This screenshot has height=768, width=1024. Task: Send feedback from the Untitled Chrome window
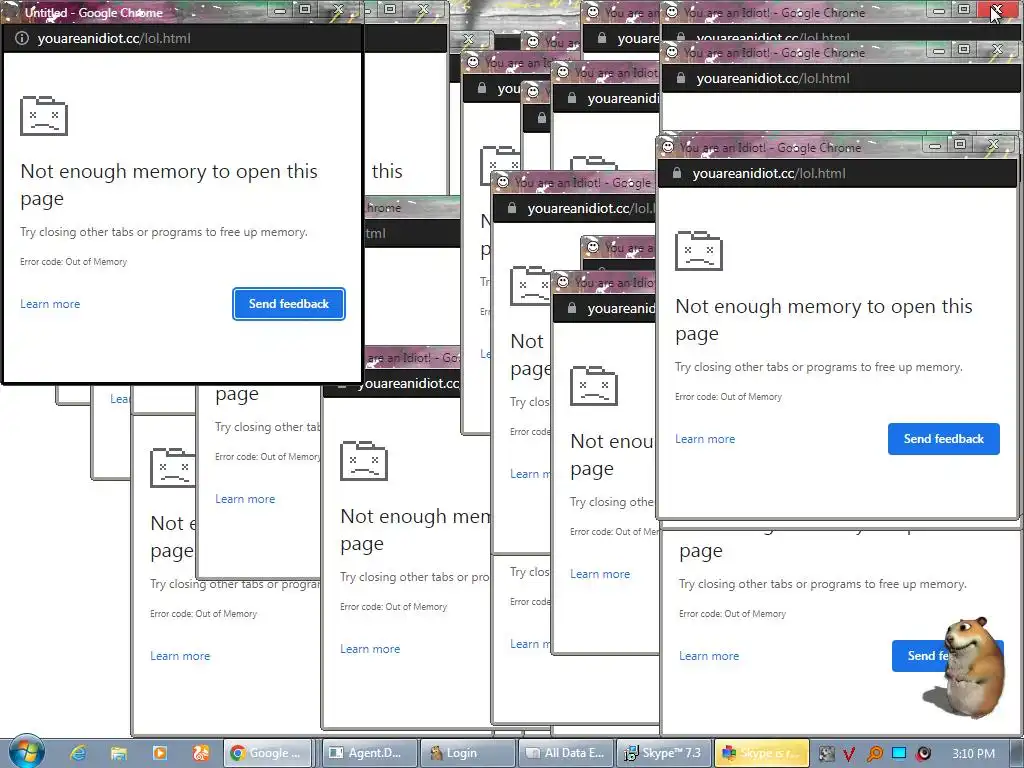(x=289, y=304)
